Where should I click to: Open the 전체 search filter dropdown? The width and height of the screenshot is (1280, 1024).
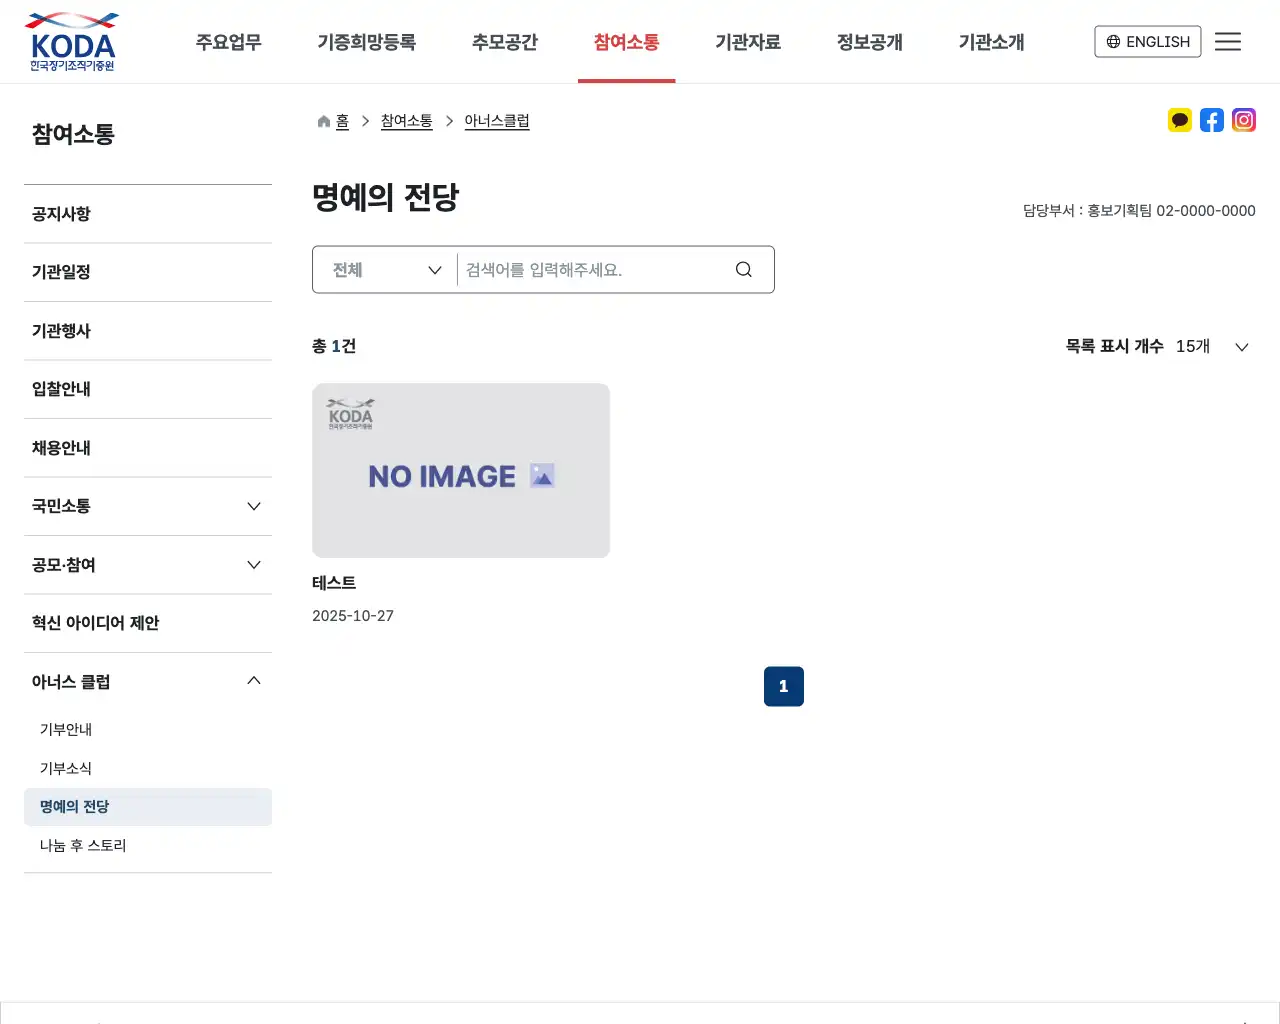pos(383,269)
